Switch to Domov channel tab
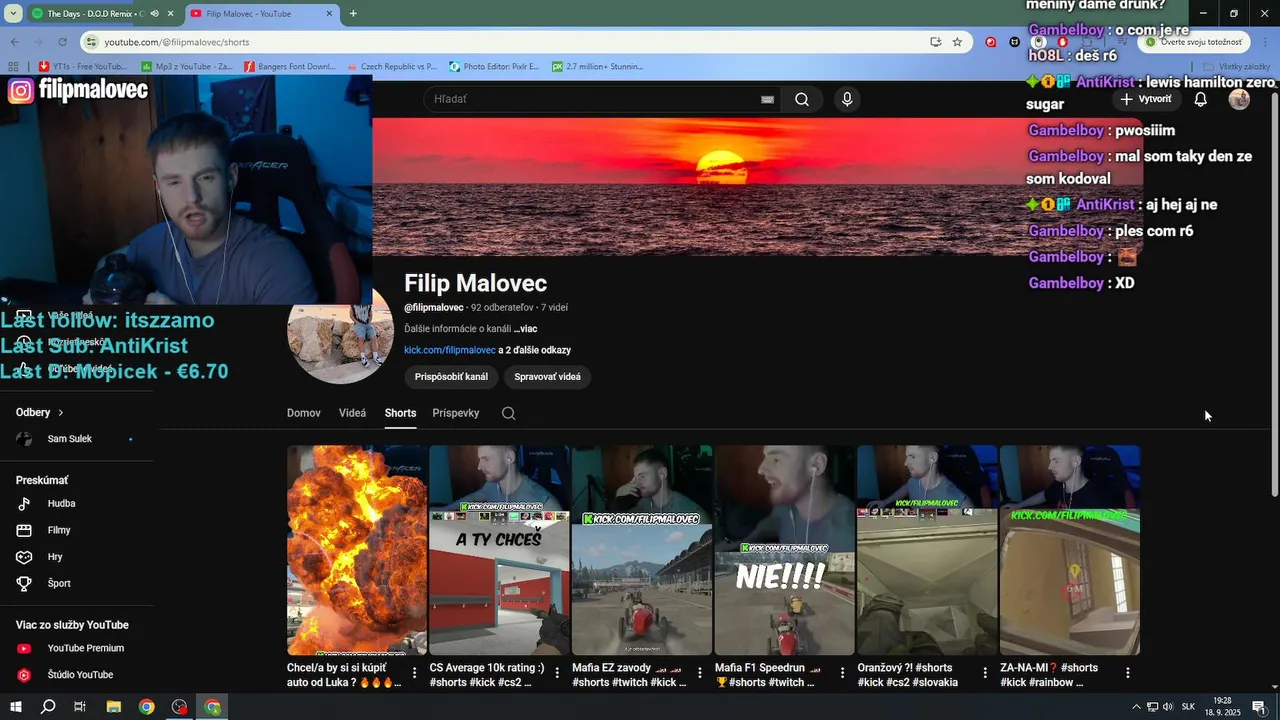The width and height of the screenshot is (1280, 720). click(x=304, y=413)
